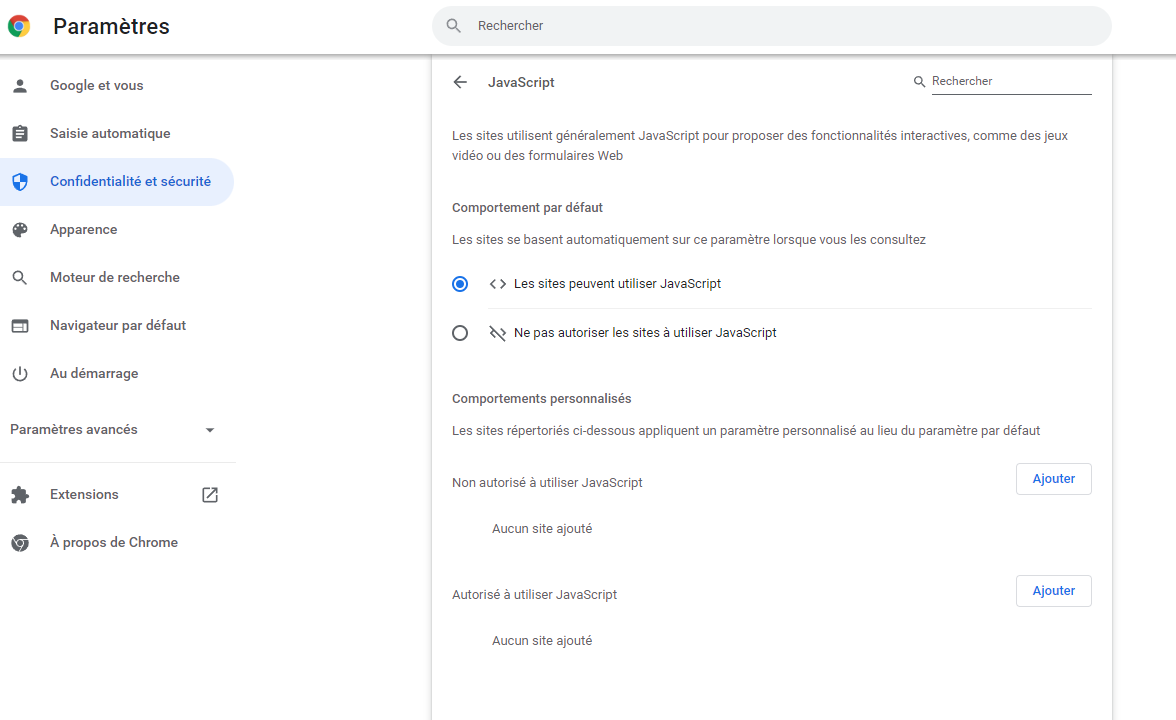Image resolution: width=1176 pixels, height=720 pixels.
Task: Open À propos de Chrome page
Action: point(117,543)
